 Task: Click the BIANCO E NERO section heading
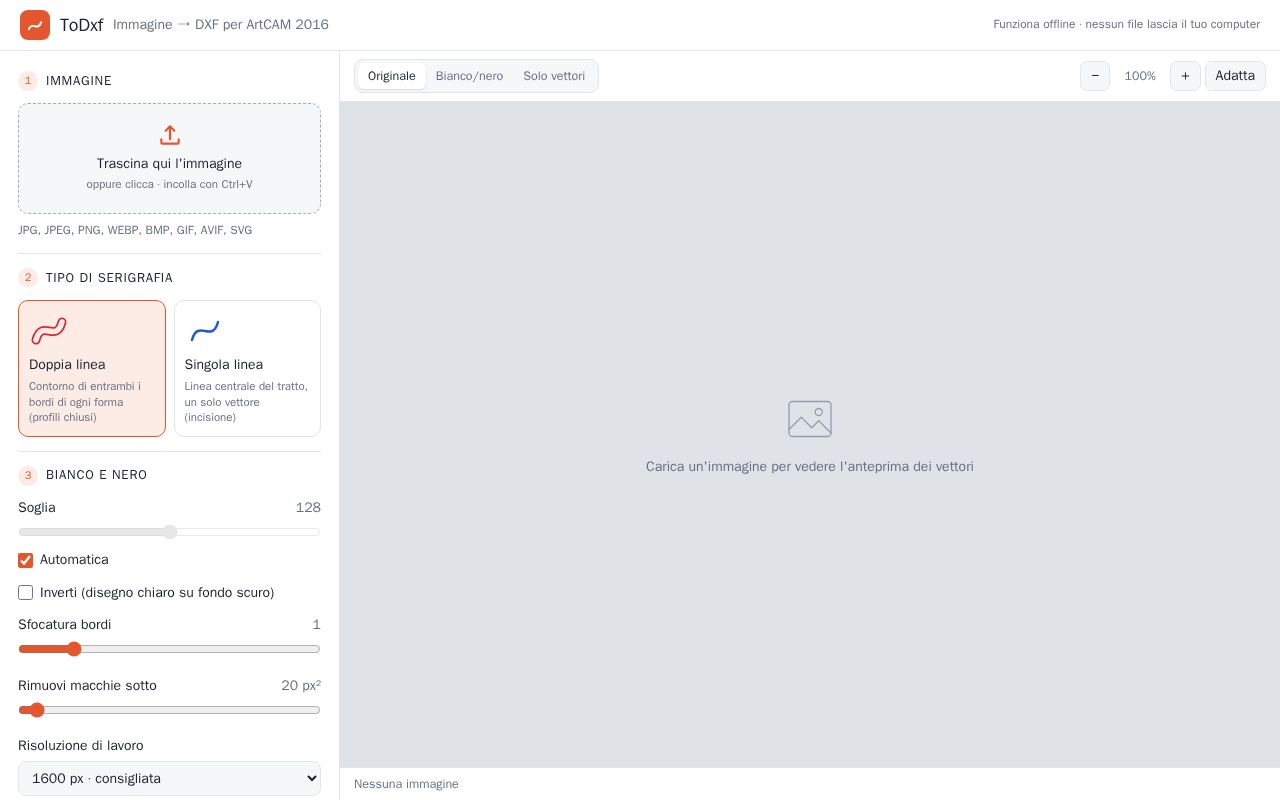point(96,475)
